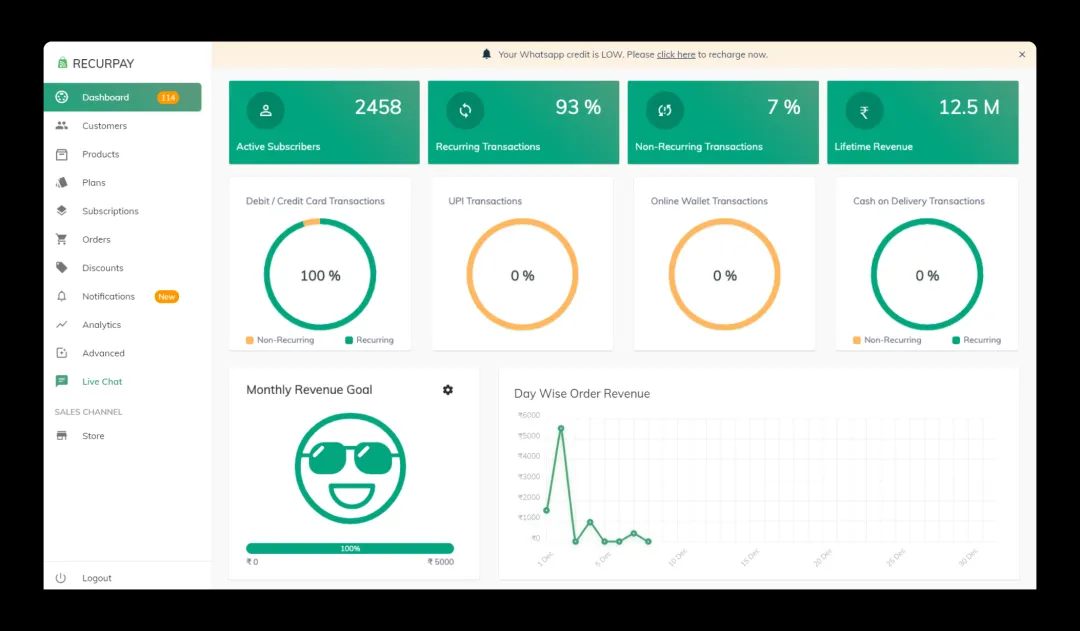Open the Discounts page

coord(103,267)
